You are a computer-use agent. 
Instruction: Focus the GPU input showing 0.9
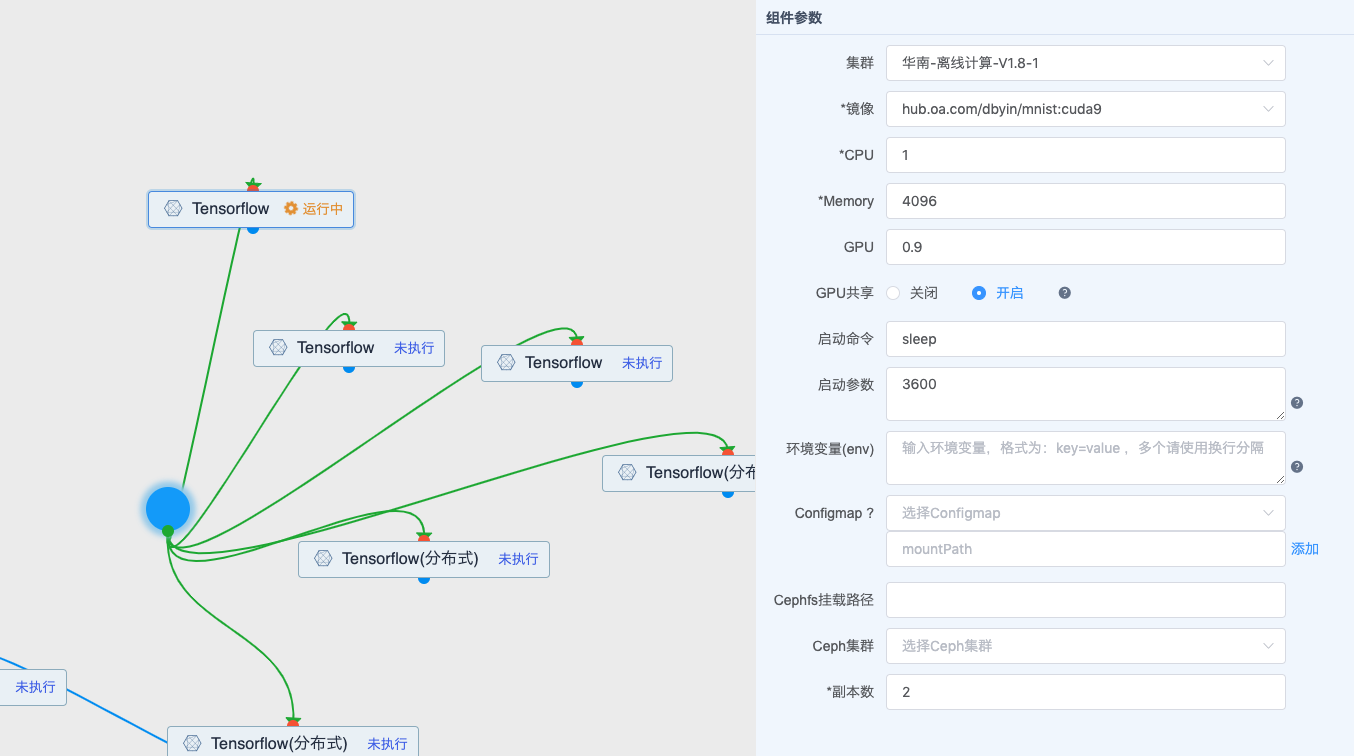[x=1085, y=247]
